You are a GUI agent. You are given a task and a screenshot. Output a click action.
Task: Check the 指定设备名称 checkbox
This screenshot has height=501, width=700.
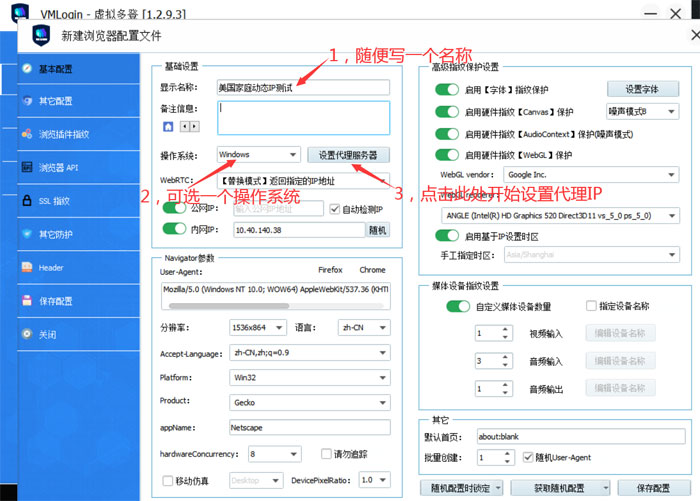click(x=591, y=306)
